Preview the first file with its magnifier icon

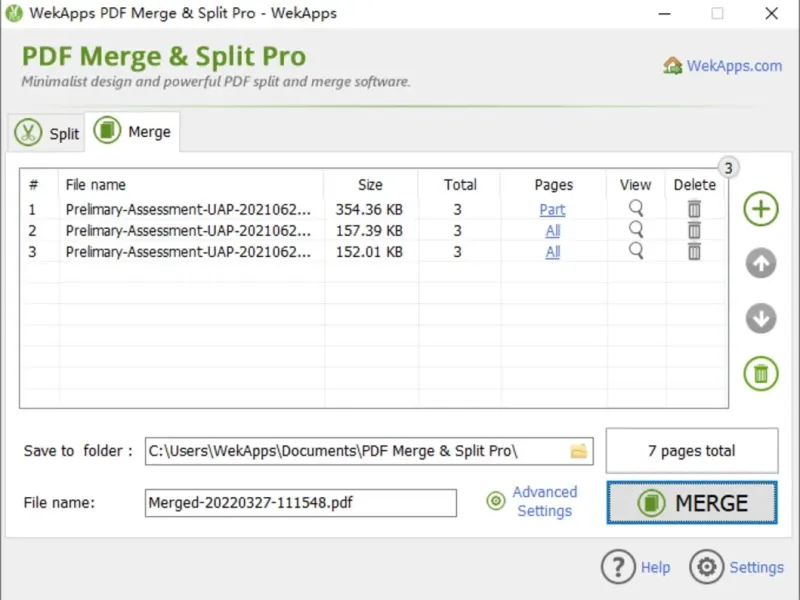click(x=636, y=208)
